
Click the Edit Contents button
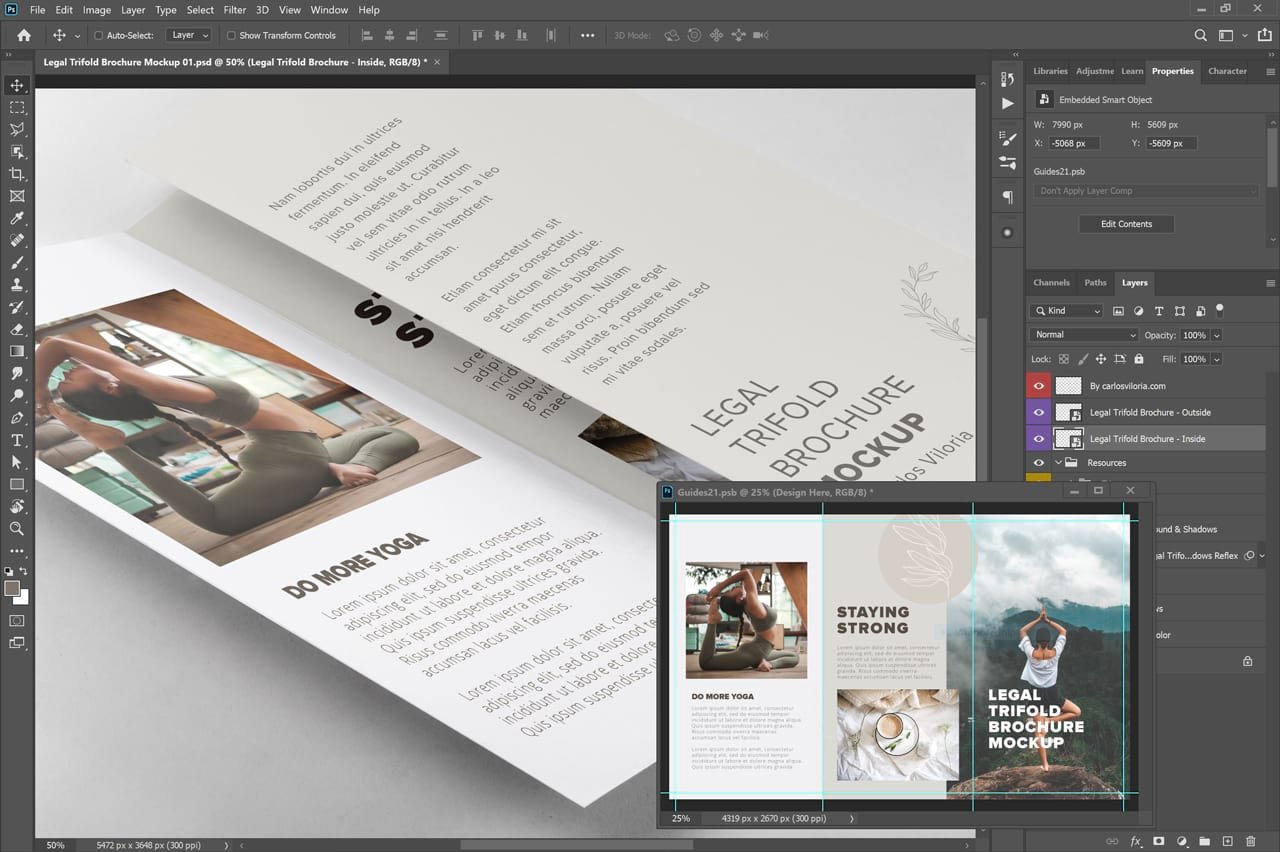[x=1126, y=224]
